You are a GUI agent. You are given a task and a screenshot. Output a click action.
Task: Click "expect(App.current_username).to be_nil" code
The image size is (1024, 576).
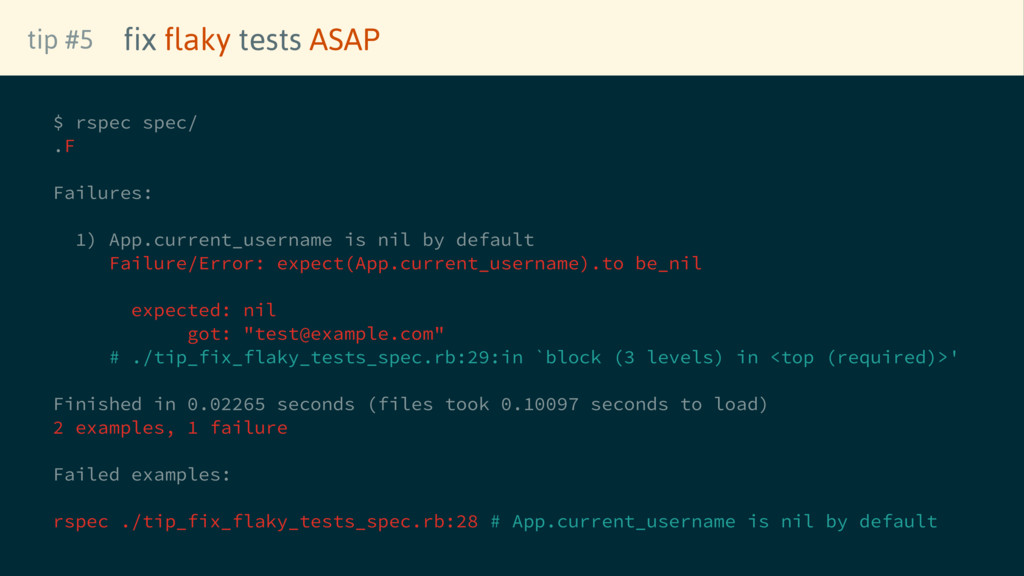tap(489, 264)
